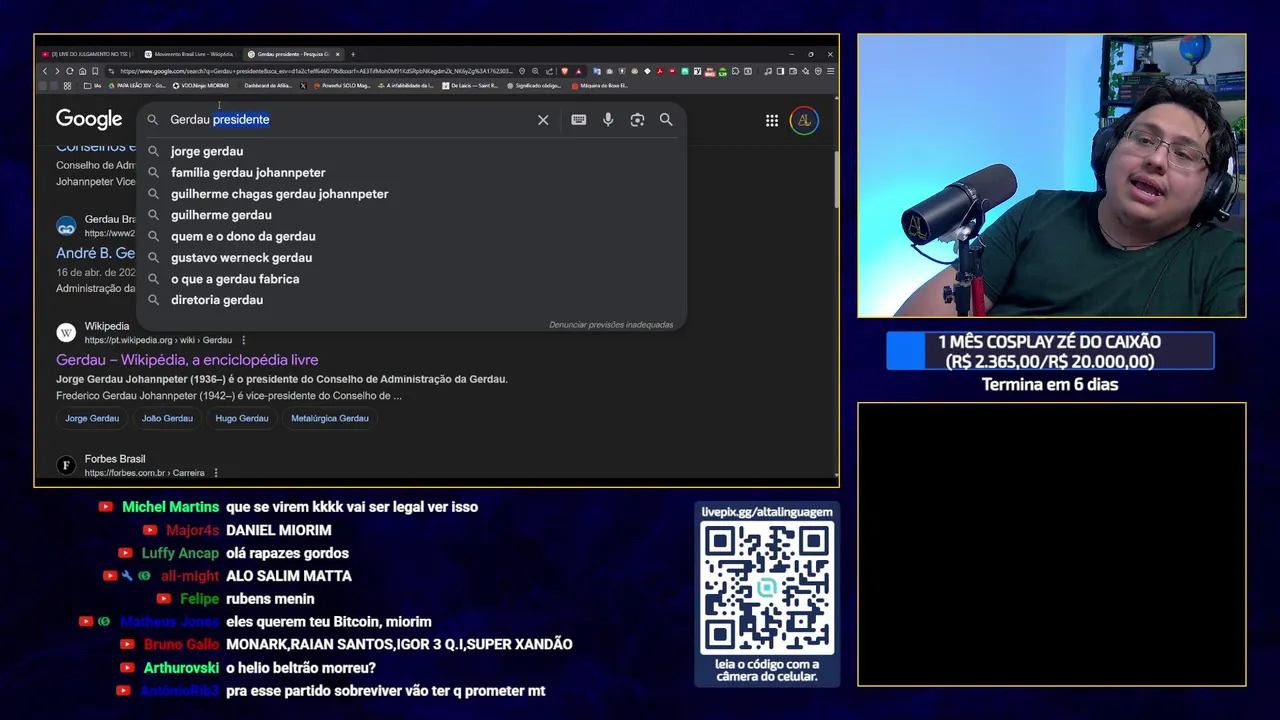This screenshot has width=1280, height=720.
Task: Click the Hugo Gerdau chip
Action: coord(242,418)
